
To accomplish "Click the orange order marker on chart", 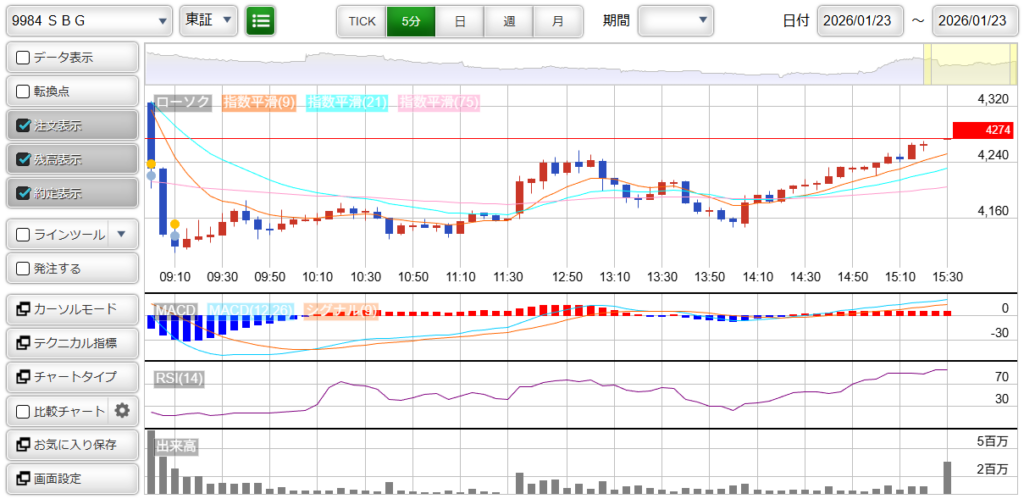I will click(x=175, y=224).
